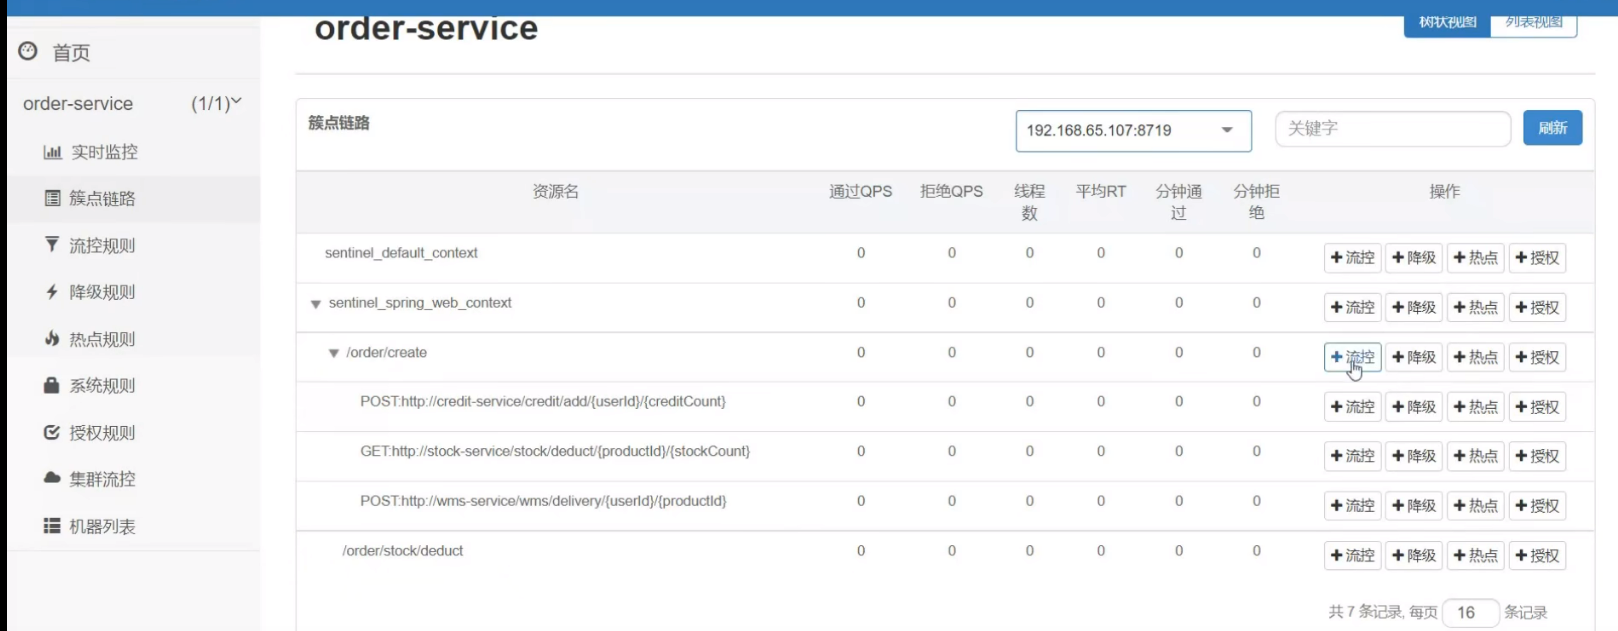Viewport: 1618px width, 631px height.
Task: Open the 192.168.65.107:8719 machine dropdown
Action: coord(1133,131)
